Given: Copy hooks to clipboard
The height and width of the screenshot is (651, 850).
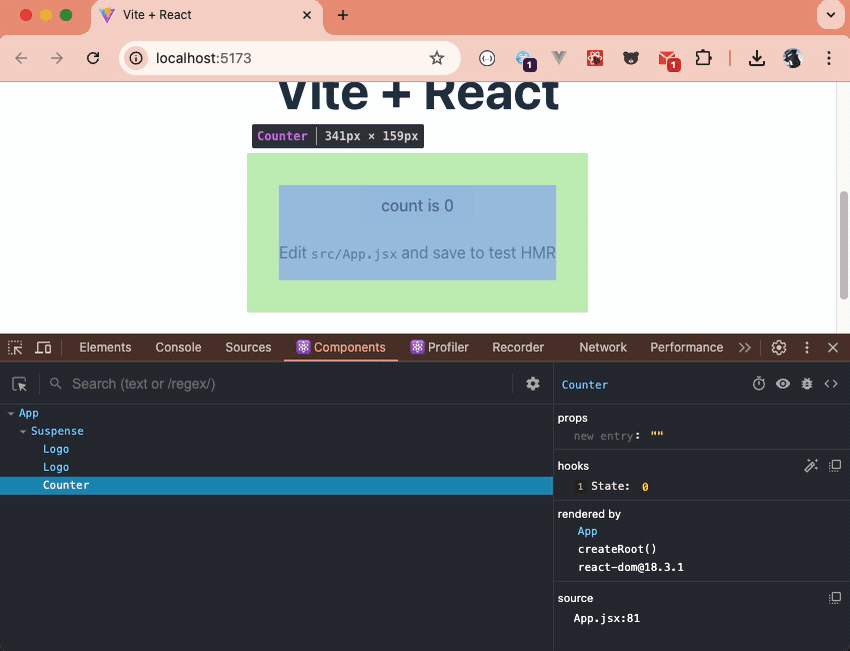Looking at the screenshot, I should coord(835,466).
